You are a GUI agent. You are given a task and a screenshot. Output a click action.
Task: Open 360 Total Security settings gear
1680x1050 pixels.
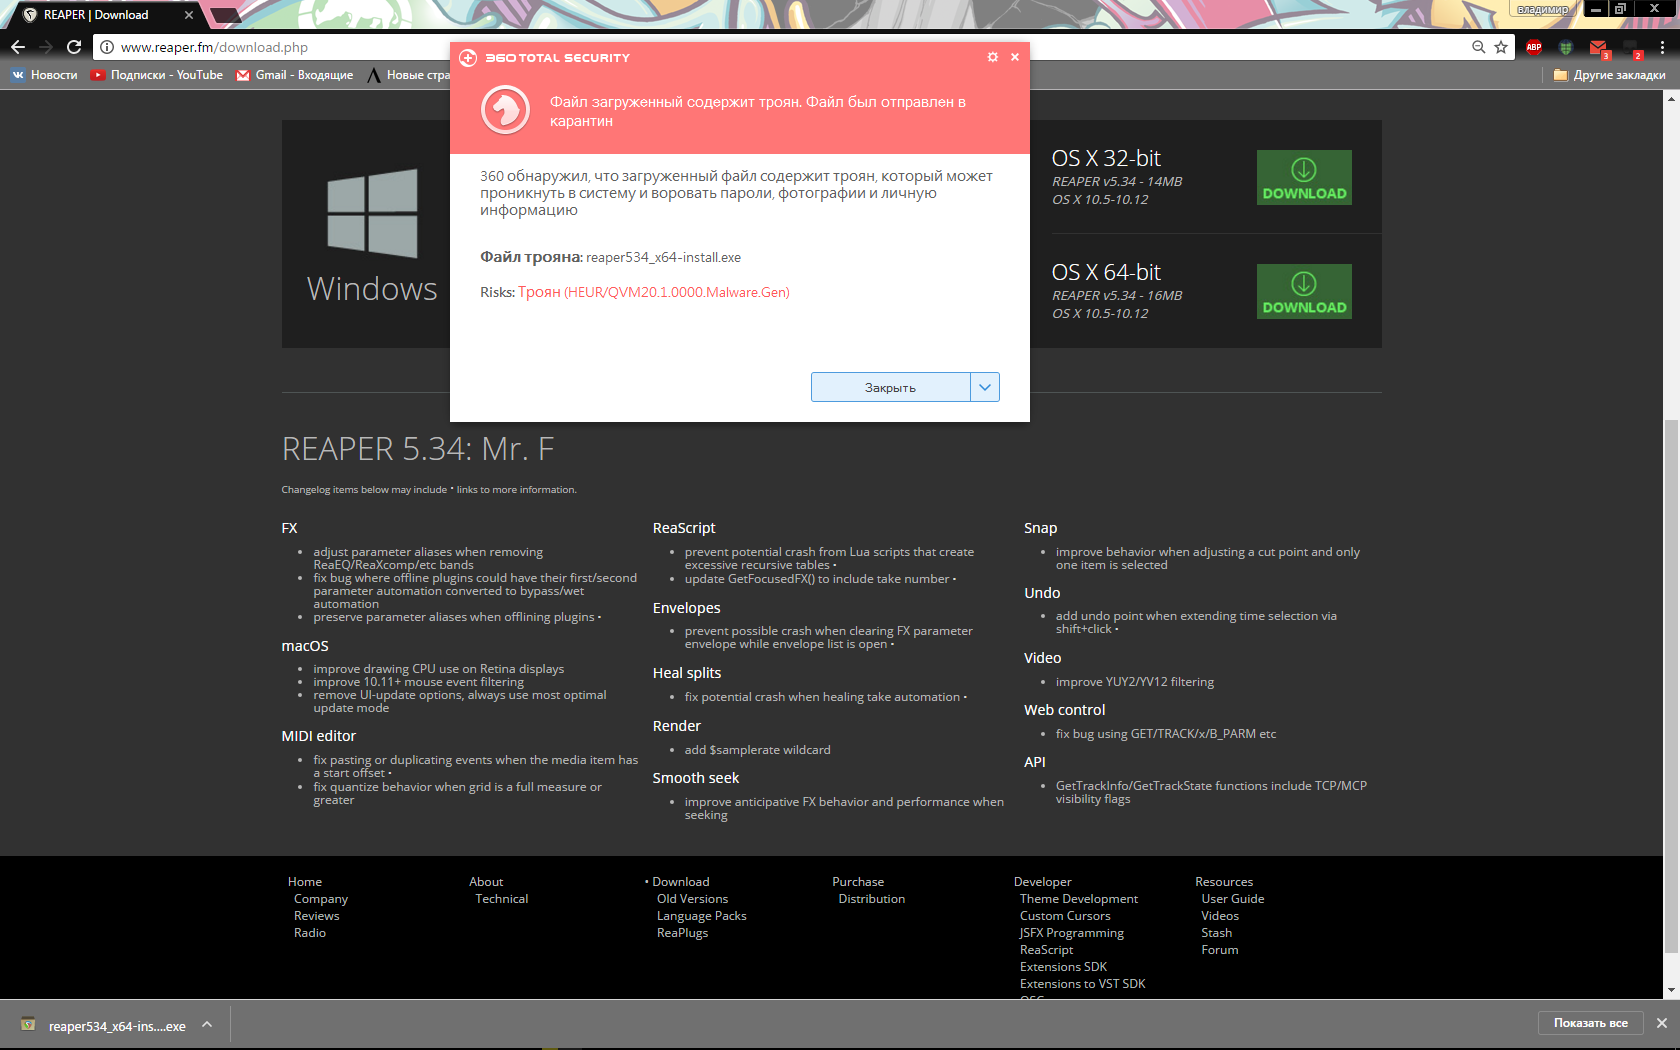(993, 57)
